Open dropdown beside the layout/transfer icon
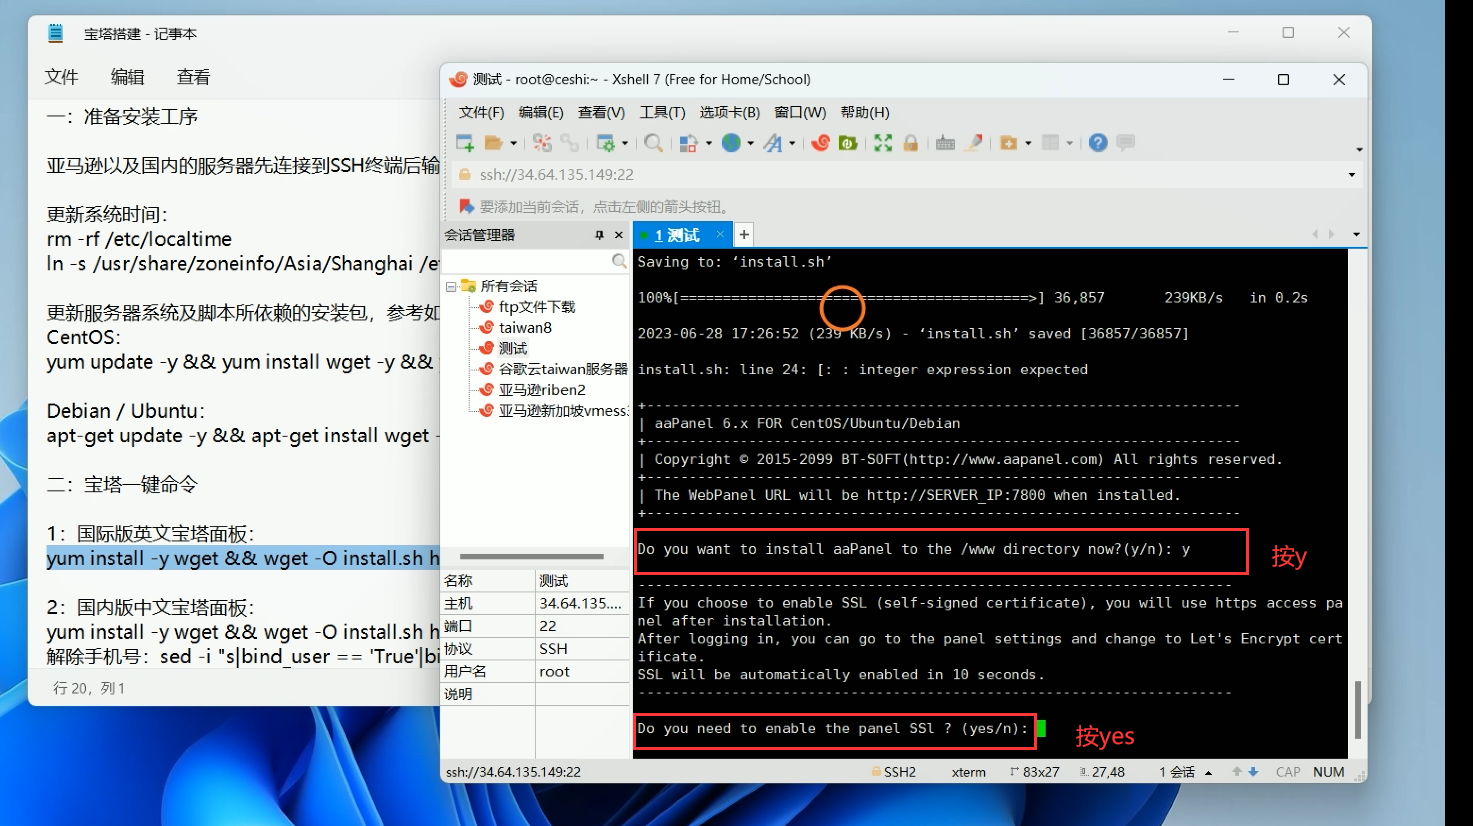Screen dimensions: 1473x826 click(x=709, y=143)
